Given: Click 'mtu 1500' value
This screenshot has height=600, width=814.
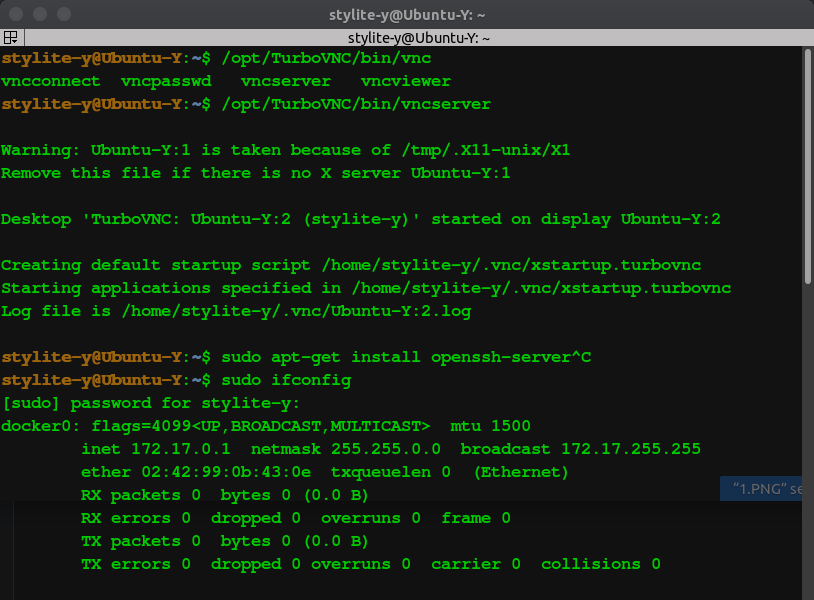Looking at the screenshot, I should click(x=490, y=426).
